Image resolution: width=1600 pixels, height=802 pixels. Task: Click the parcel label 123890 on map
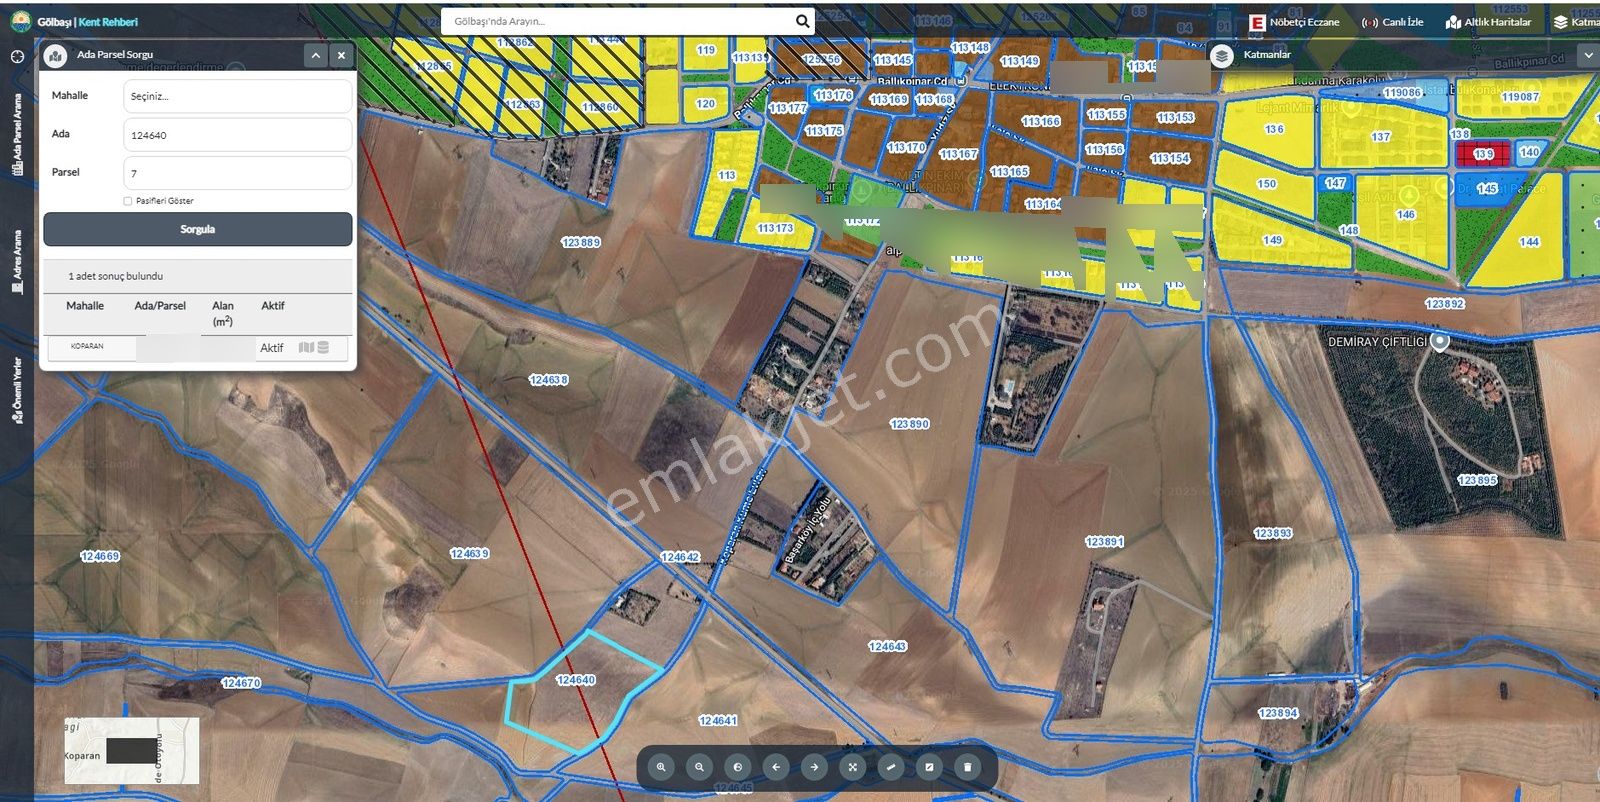[910, 424]
